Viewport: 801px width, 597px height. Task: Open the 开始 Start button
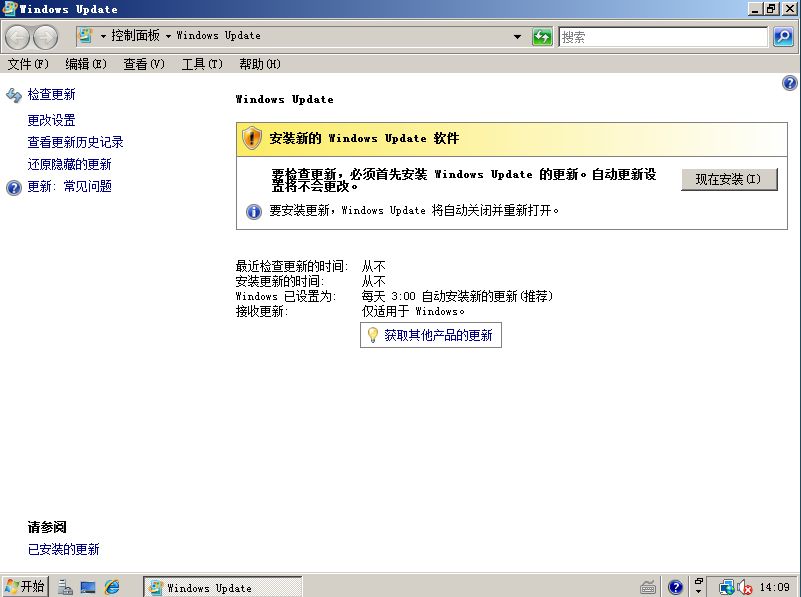(x=25, y=586)
